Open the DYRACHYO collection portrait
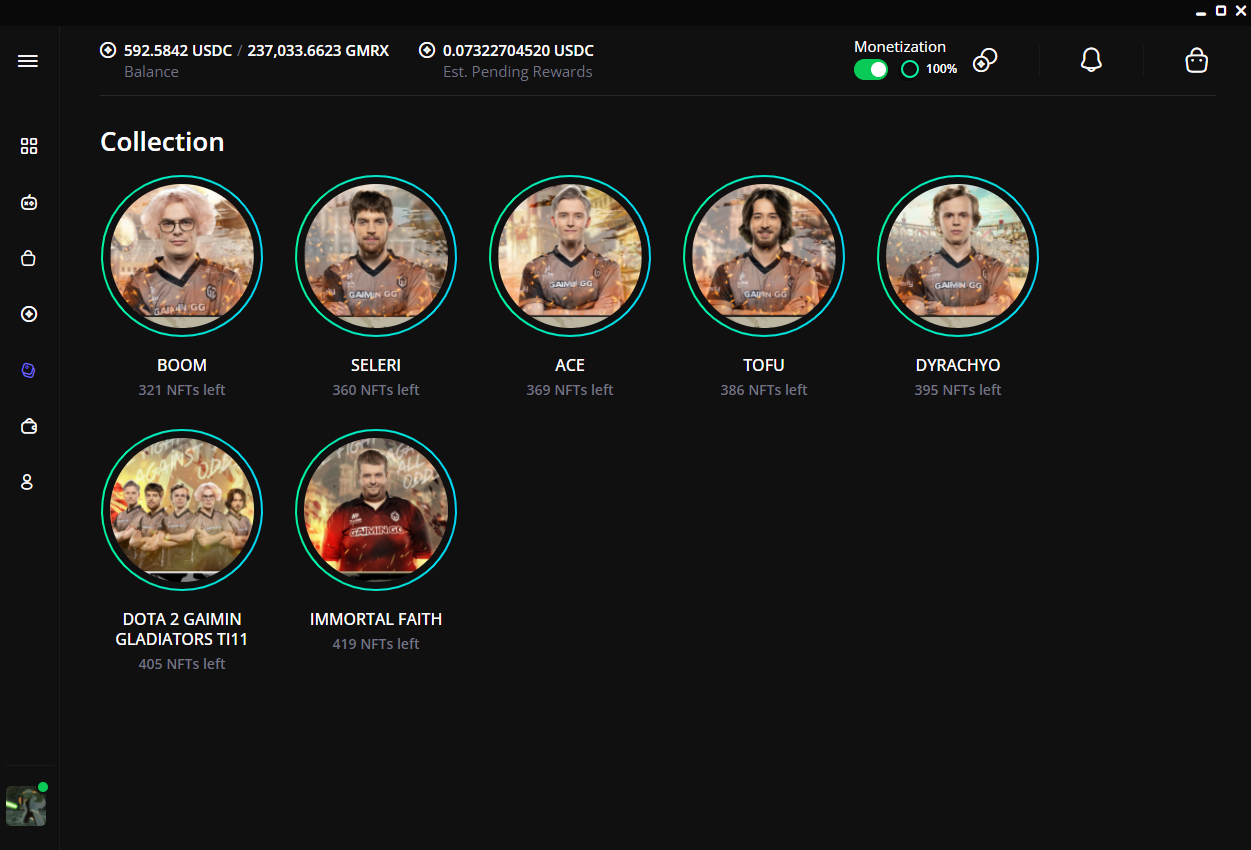 958,257
